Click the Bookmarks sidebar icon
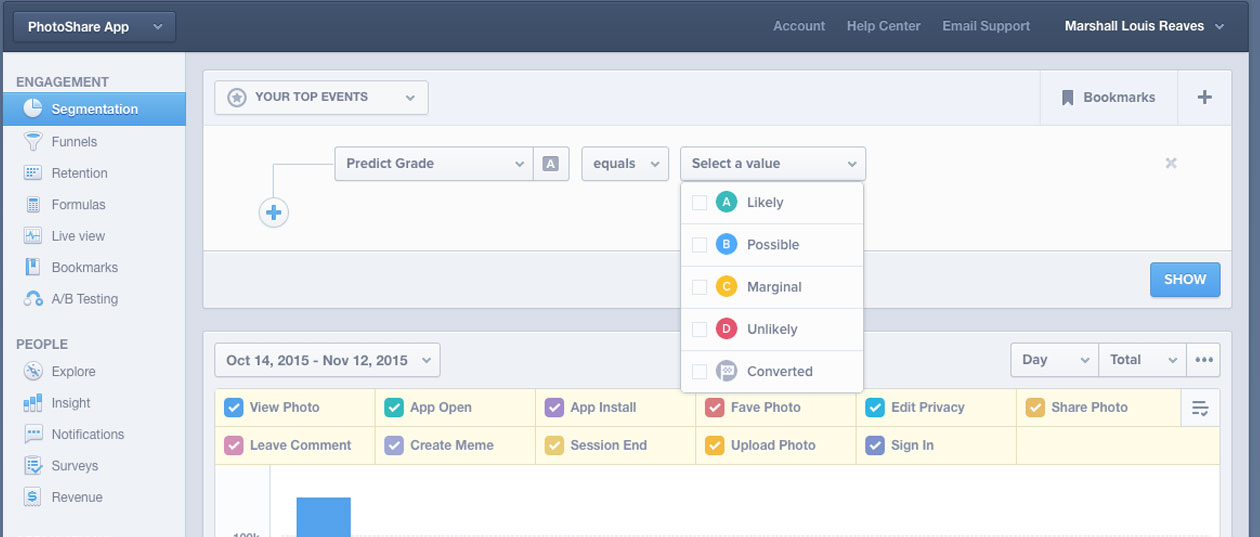 point(33,267)
